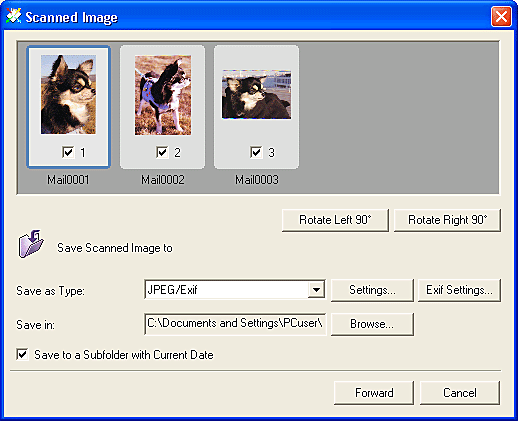This screenshot has width=518, height=421.
Task: Uncheck the checkbox for image 2
Action: click(x=162, y=152)
